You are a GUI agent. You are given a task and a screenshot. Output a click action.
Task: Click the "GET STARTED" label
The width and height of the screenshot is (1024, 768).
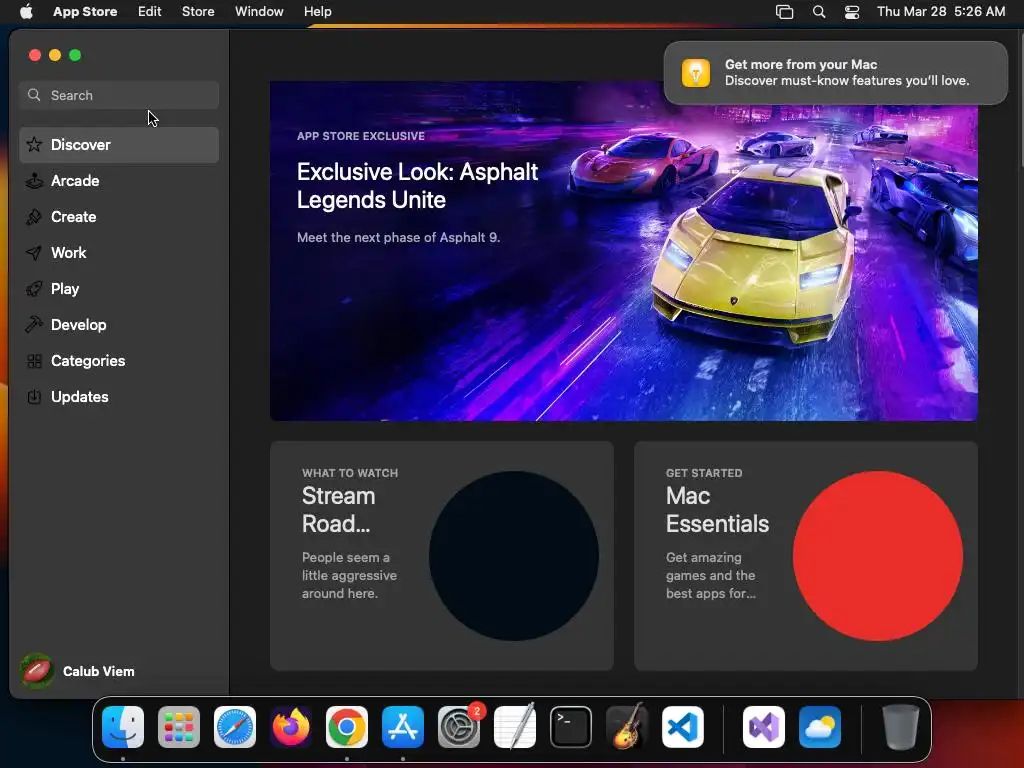tap(704, 473)
